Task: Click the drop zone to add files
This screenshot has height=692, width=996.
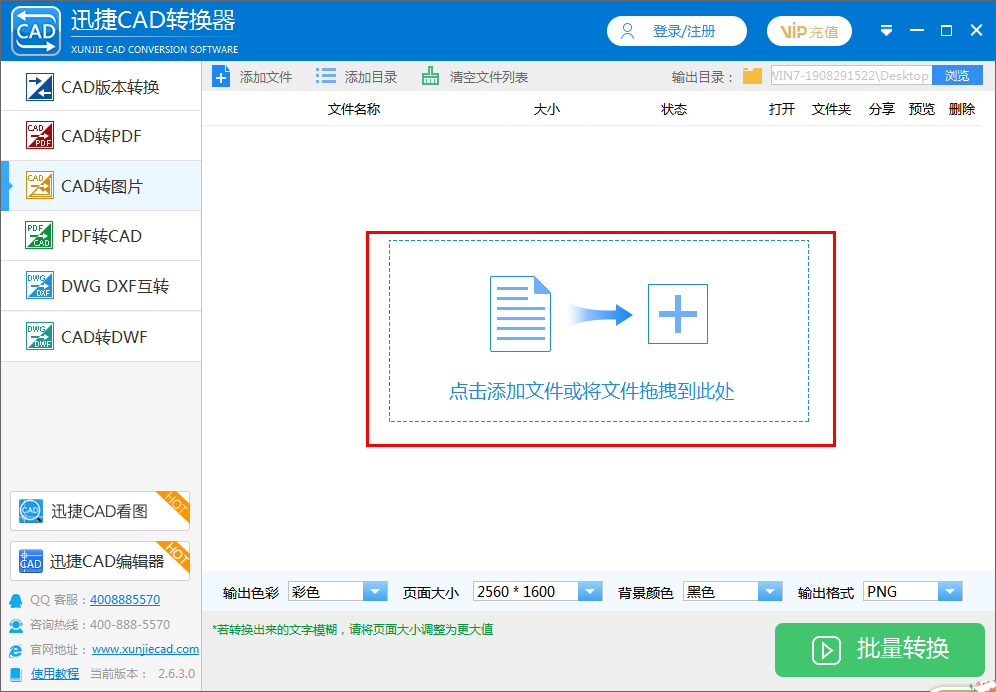Action: (598, 337)
